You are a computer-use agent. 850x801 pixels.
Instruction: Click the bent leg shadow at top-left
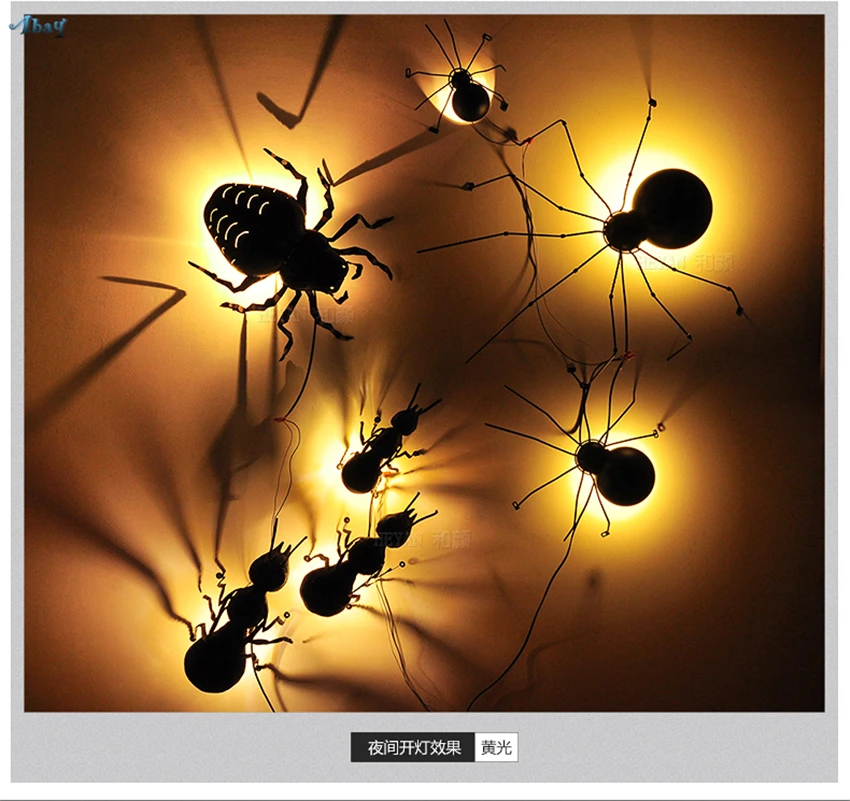(304, 73)
